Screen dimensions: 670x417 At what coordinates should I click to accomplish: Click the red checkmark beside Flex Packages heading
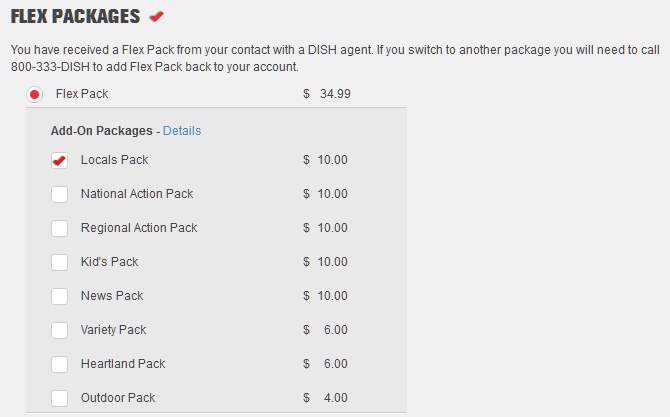click(x=156, y=16)
